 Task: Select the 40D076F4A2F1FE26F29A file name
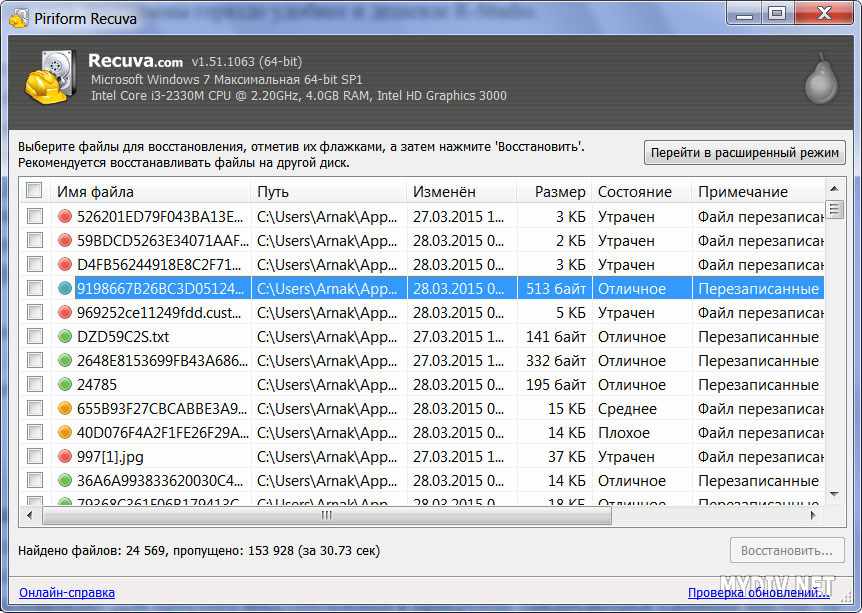point(163,433)
